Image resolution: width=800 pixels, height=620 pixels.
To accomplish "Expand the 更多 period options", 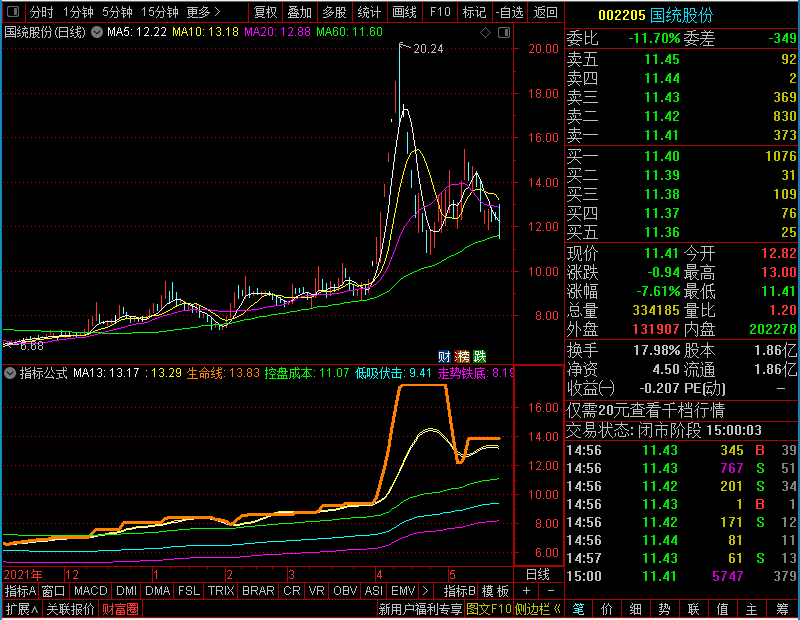I will pyautogui.click(x=204, y=12).
